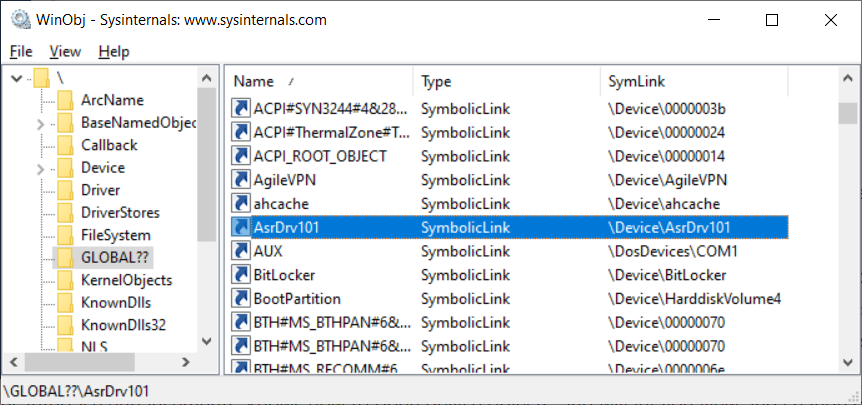Click the BitLocker symbolic link icon
This screenshot has height=405, width=862.
click(241, 275)
